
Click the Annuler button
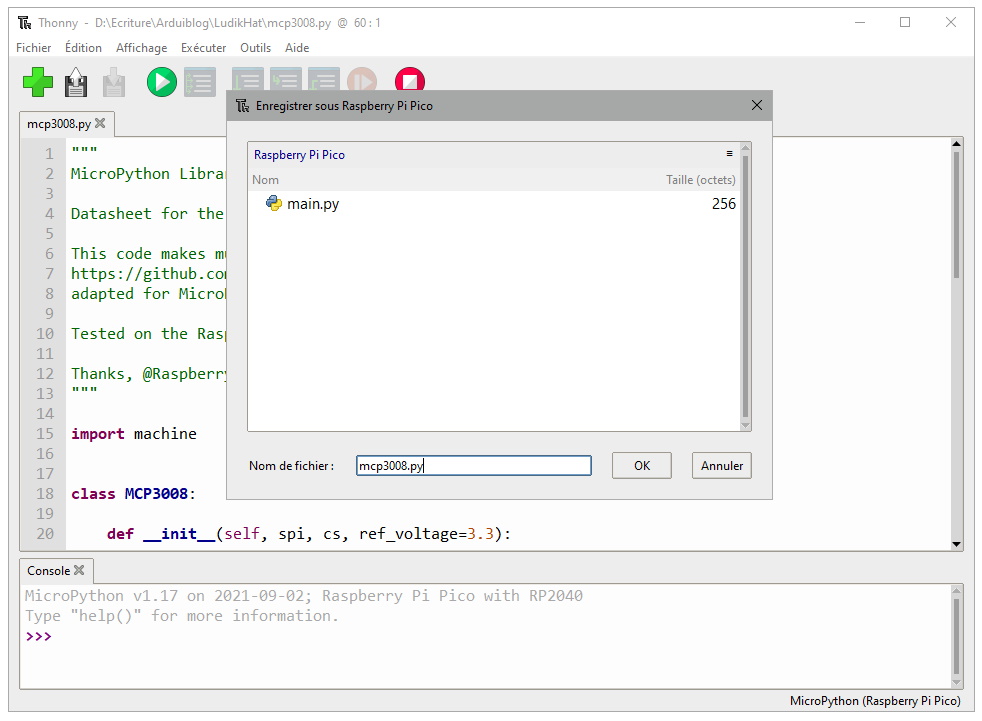point(721,466)
